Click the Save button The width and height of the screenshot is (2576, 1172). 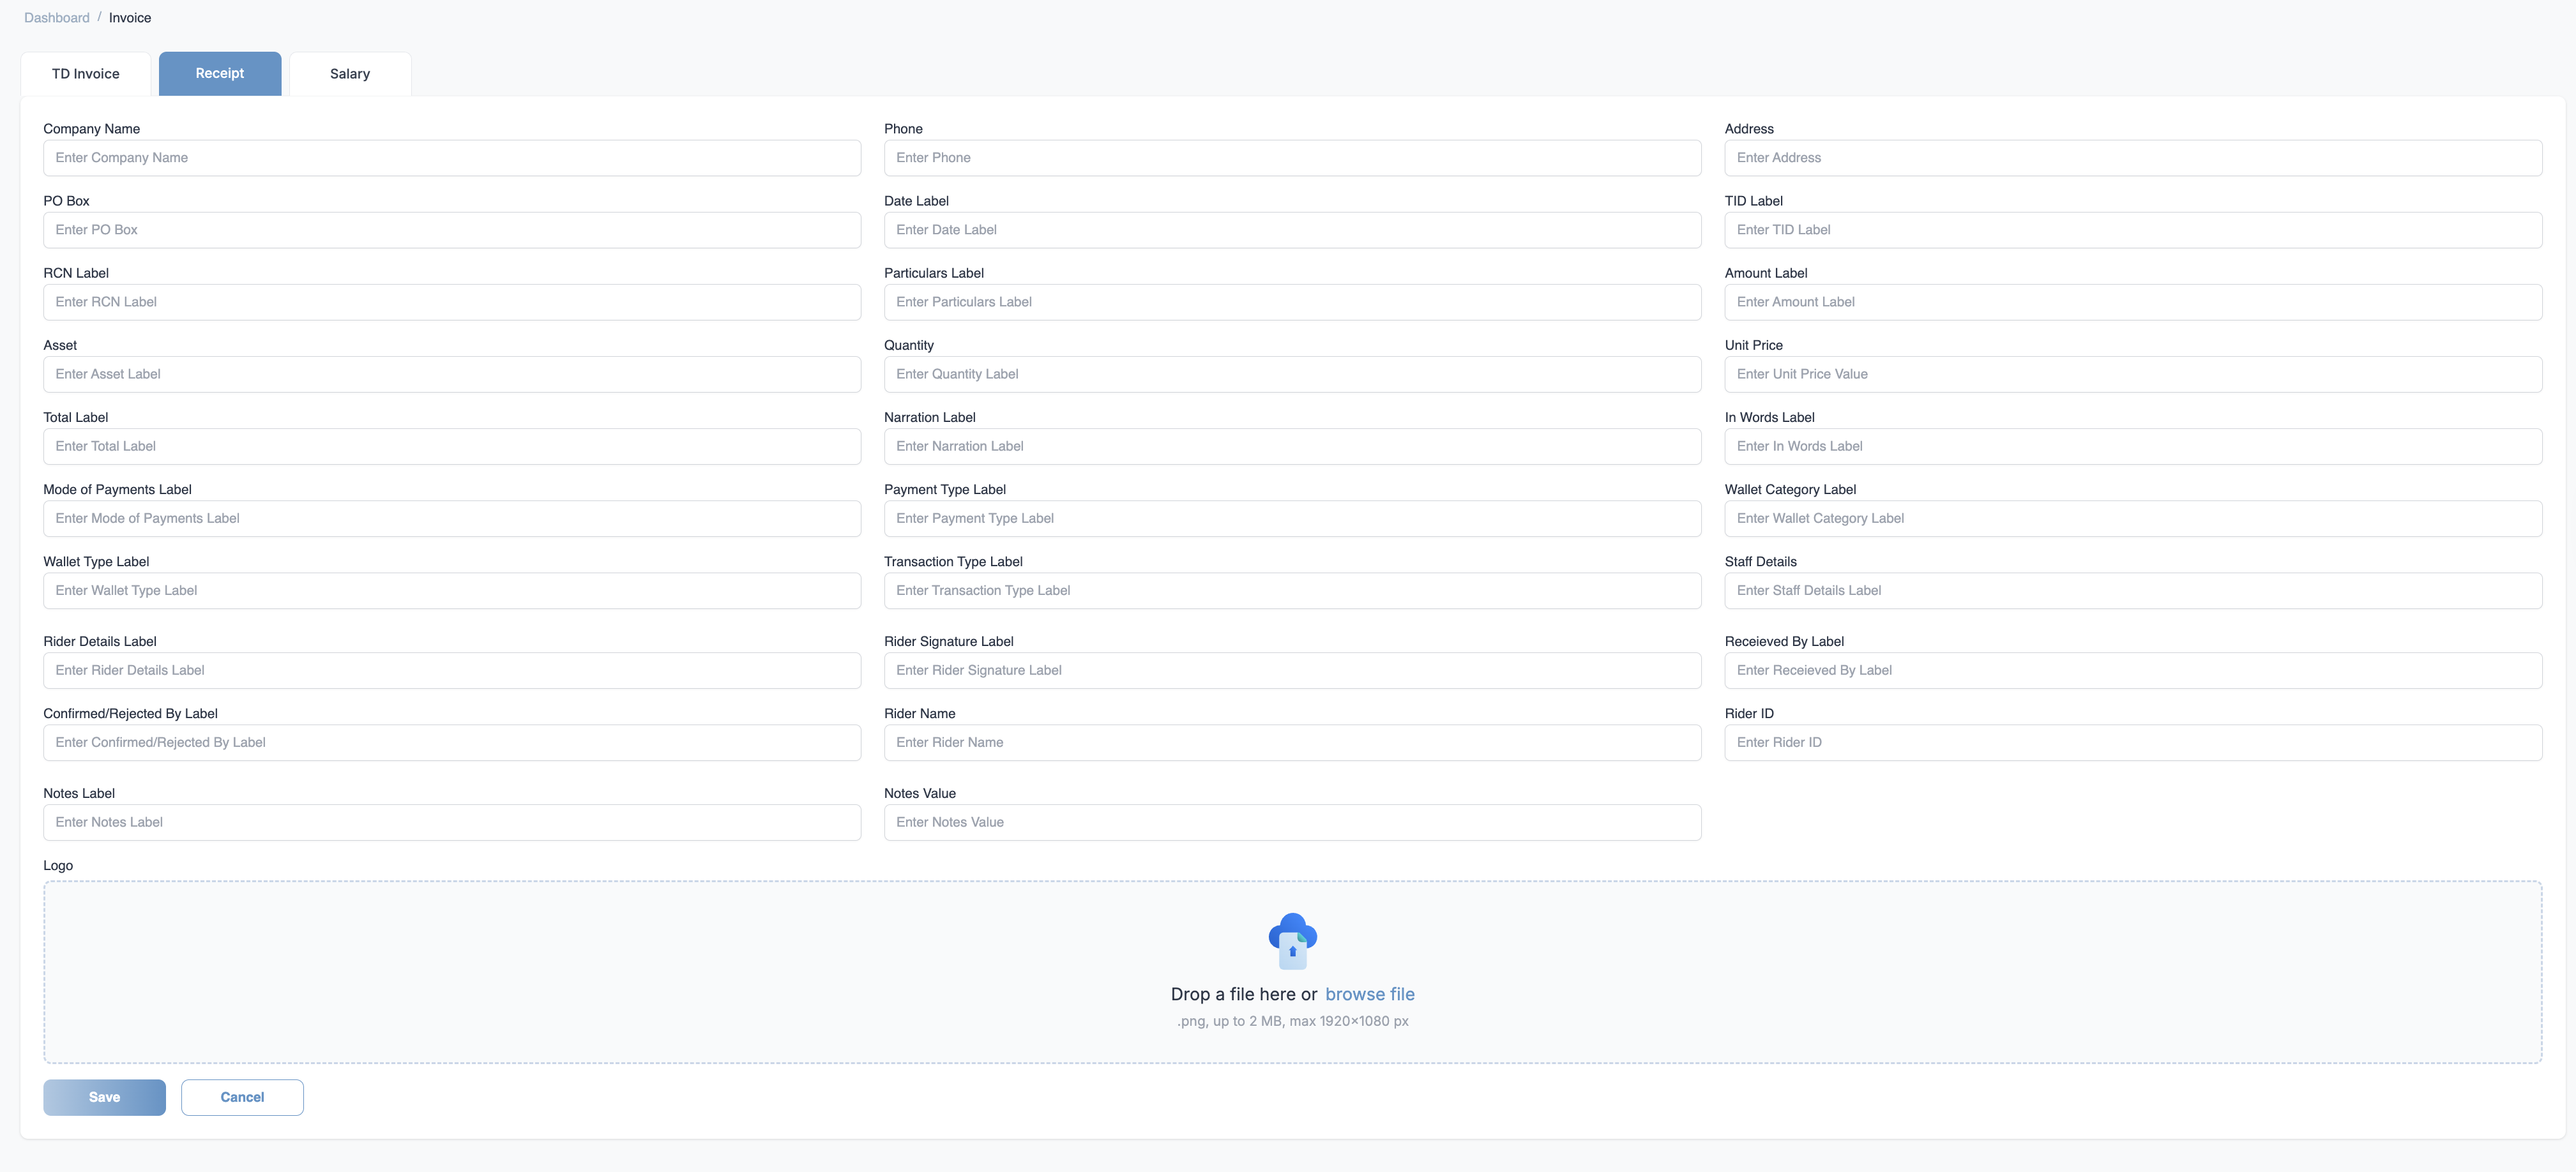click(x=104, y=1097)
